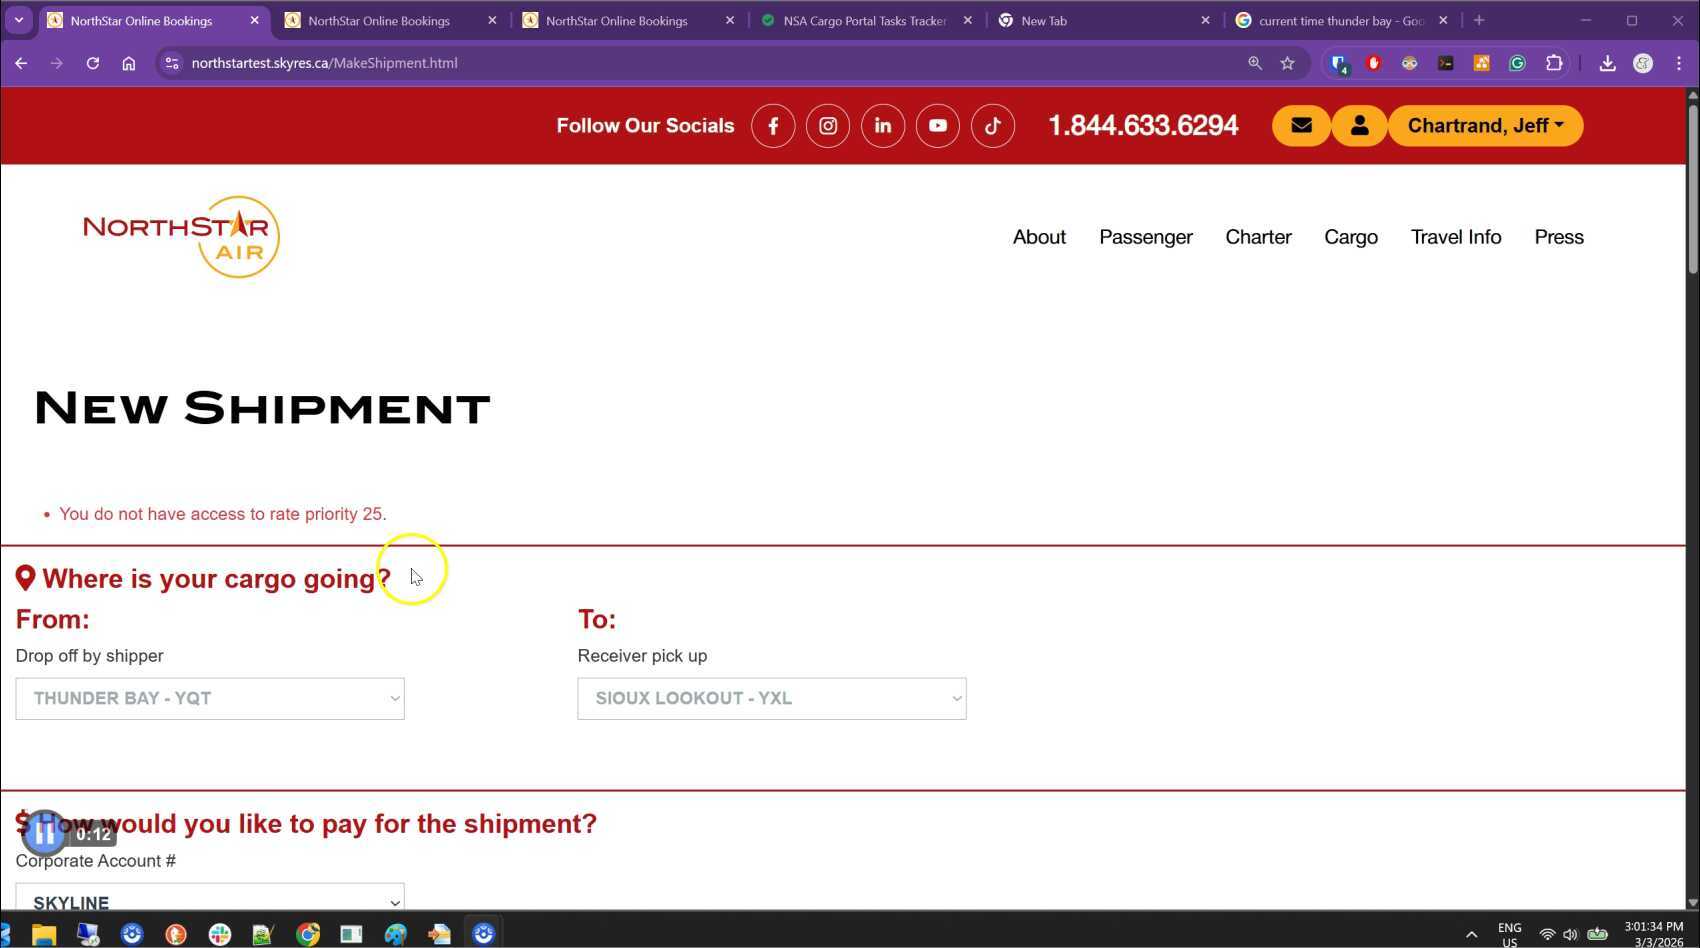Click the 'Follow Our Socials' text
Viewport: 1700px width, 948px height.
tap(645, 126)
